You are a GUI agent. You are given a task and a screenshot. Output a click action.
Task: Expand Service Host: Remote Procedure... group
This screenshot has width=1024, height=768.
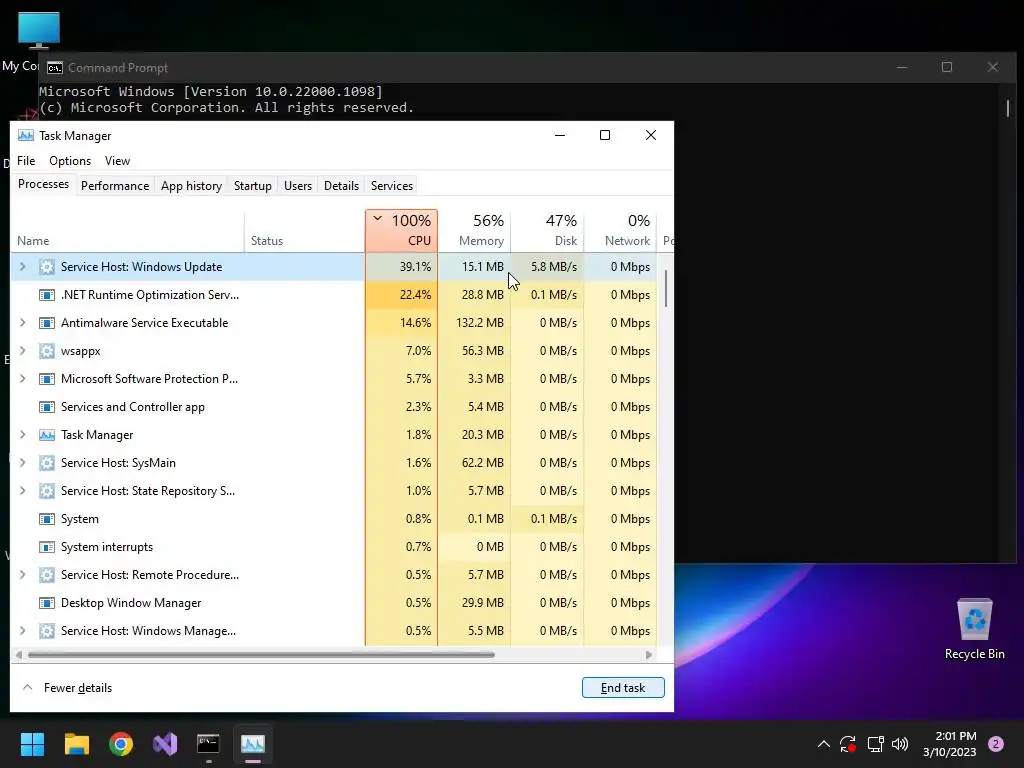point(23,575)
